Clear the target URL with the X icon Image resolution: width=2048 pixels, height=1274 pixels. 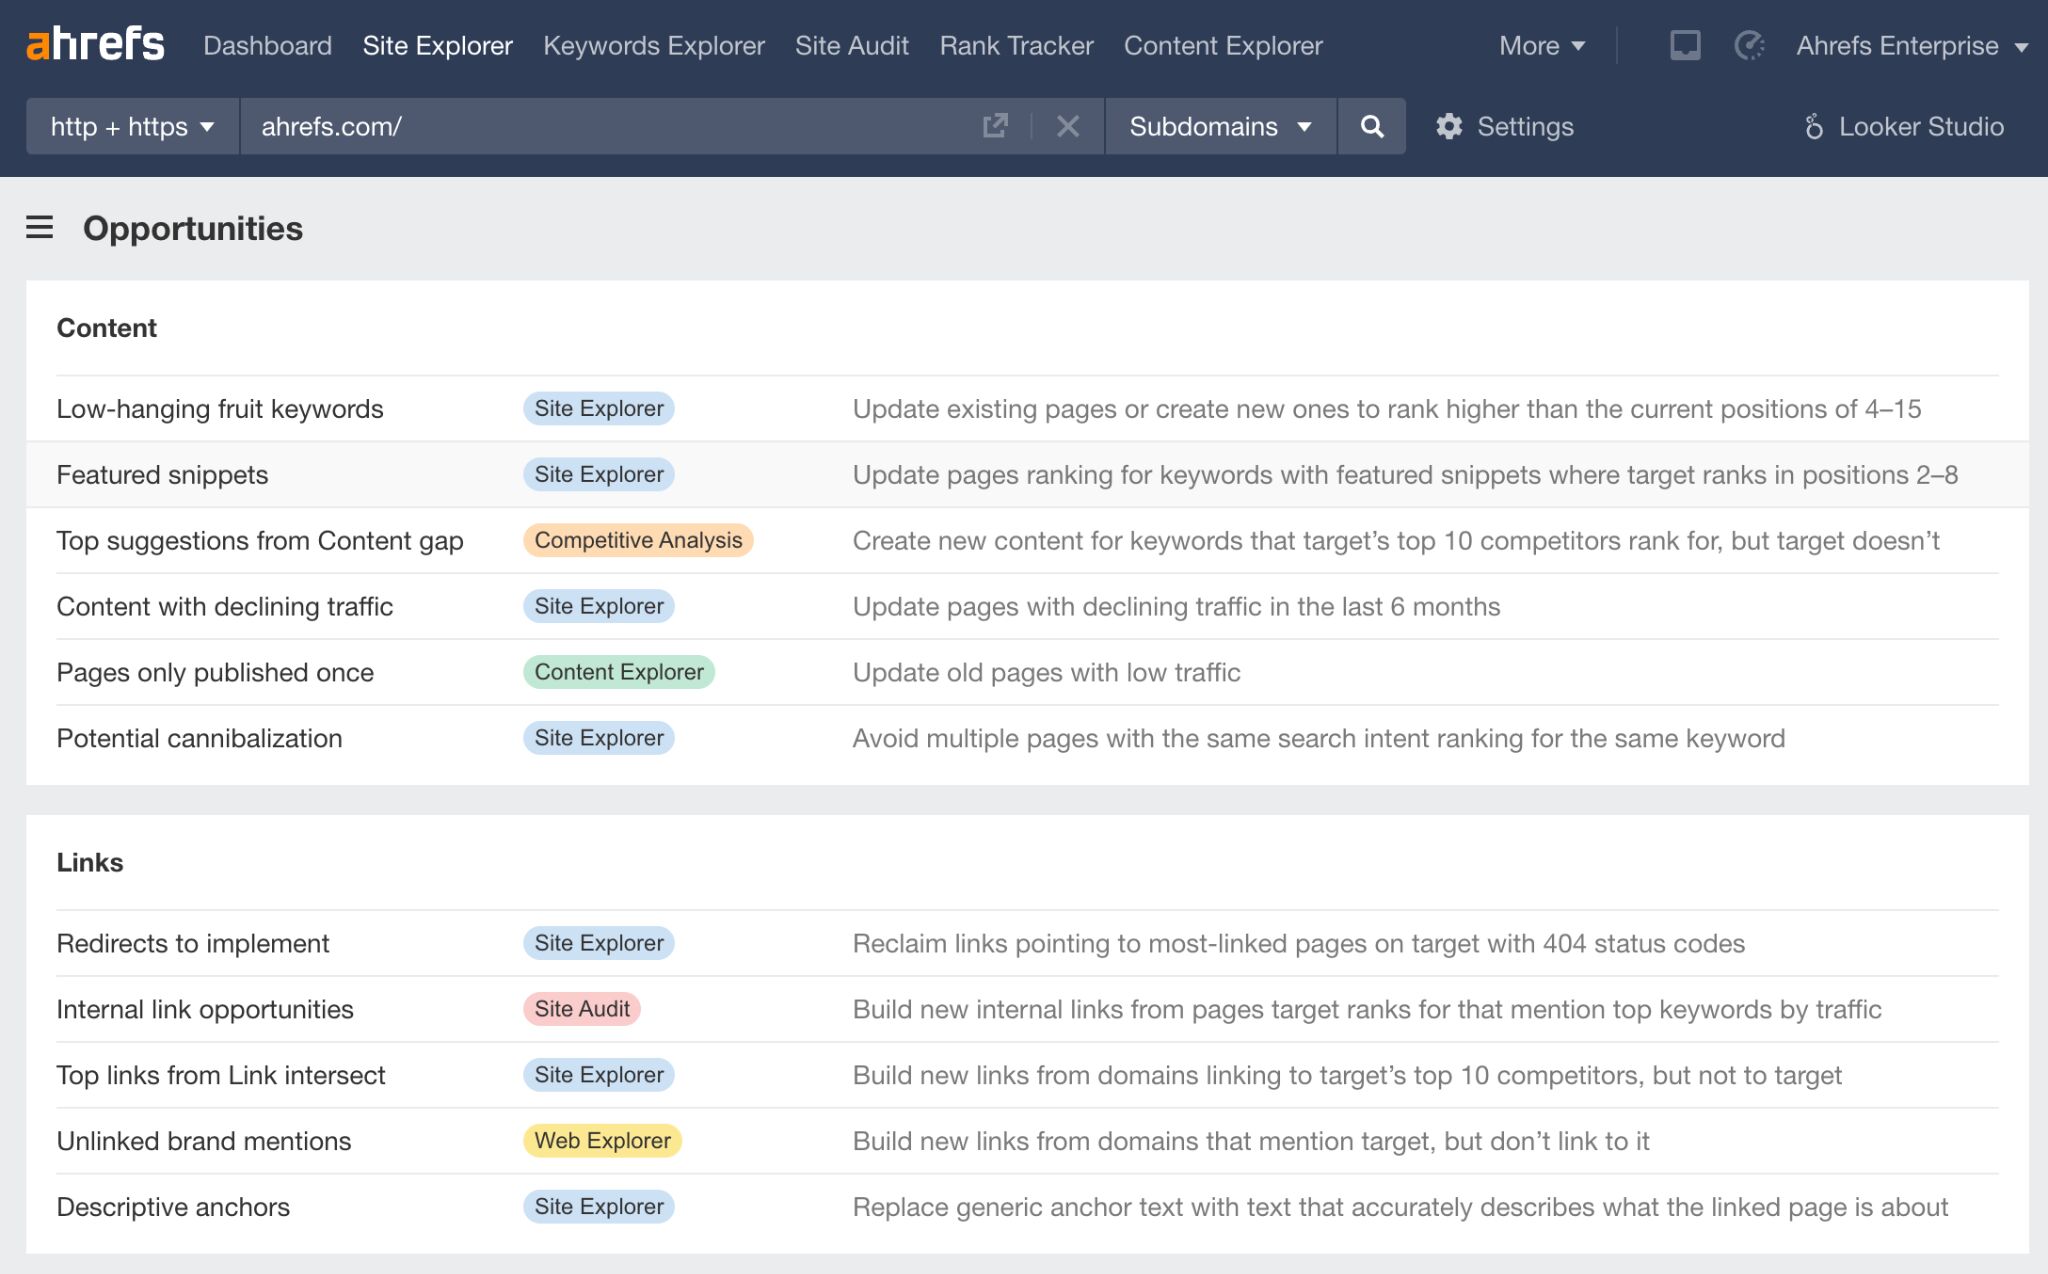pyautogui.click(x=1067, y=126)
